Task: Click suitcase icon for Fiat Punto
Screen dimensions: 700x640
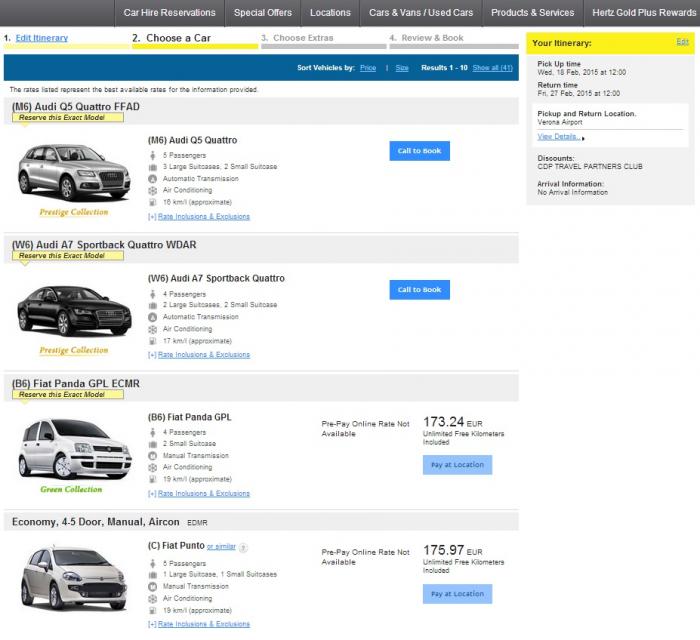Action: tap(153, 575)
